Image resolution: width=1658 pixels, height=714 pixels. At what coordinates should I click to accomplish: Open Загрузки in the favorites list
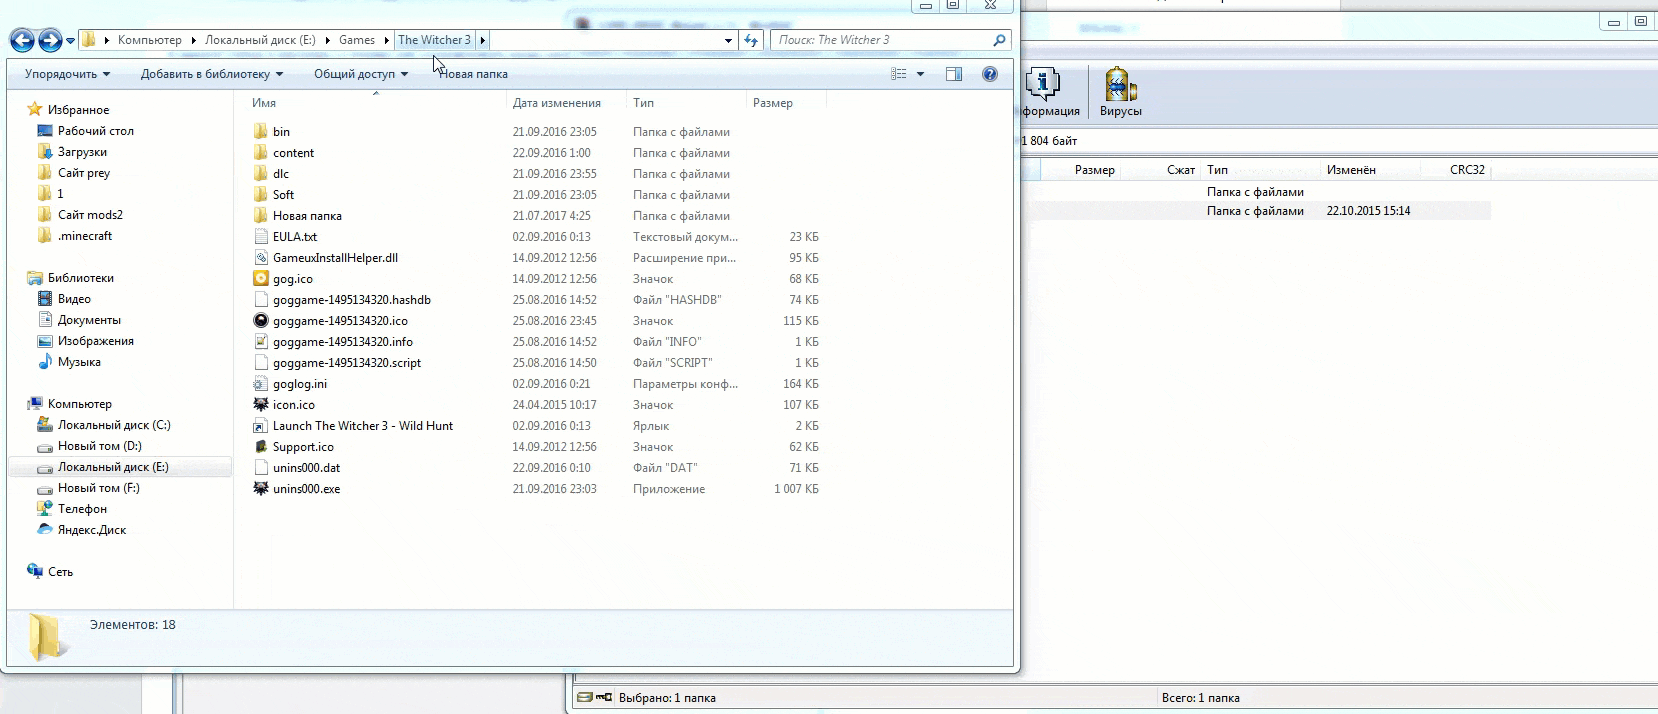pyautogui.click(x=82, y=152)
